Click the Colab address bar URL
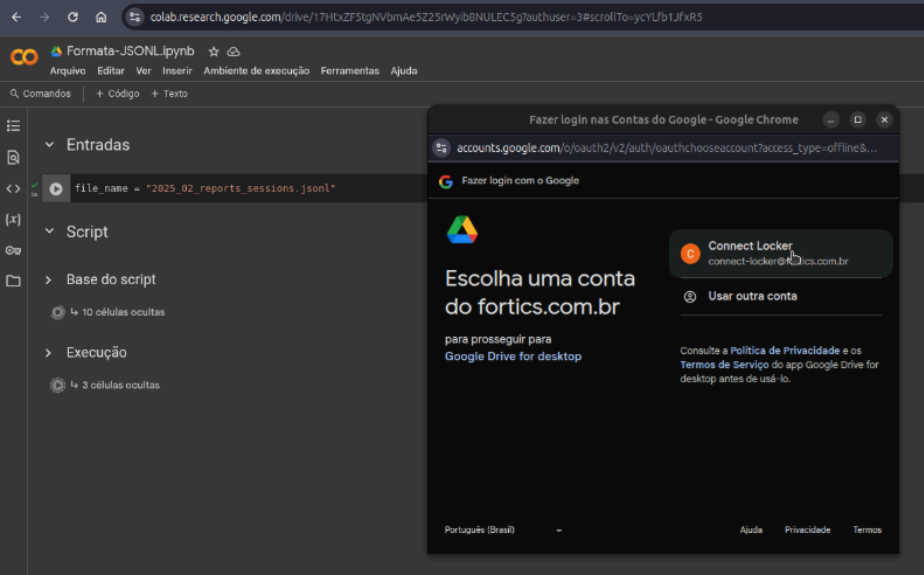 point(426,17)
